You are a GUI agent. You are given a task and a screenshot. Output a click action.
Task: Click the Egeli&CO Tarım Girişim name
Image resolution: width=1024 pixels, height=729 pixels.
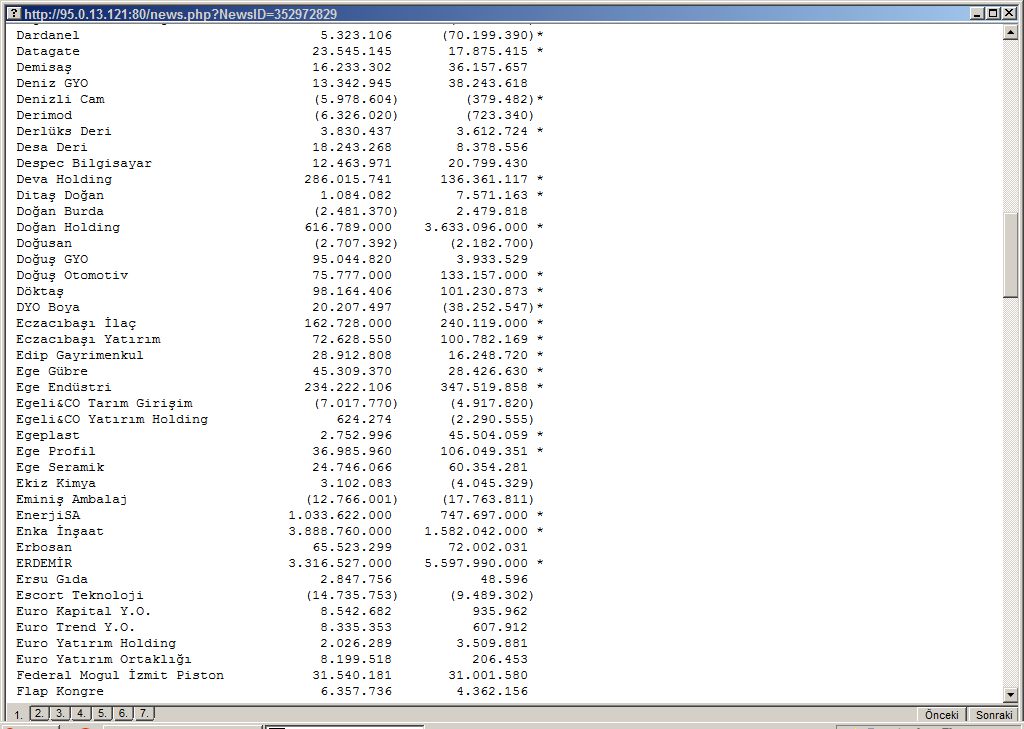104,403
